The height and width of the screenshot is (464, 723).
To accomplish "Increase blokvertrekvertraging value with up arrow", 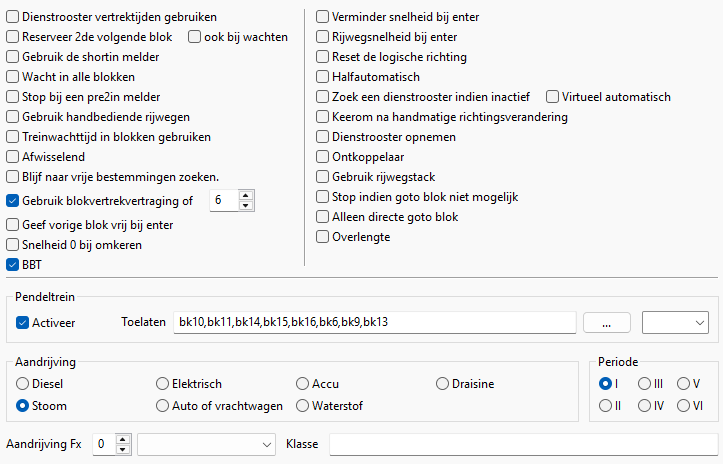I will pos(246,195).
